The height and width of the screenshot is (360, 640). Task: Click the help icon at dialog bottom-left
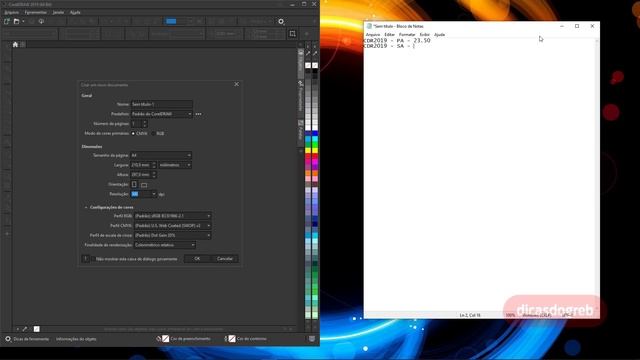point(85,259)
